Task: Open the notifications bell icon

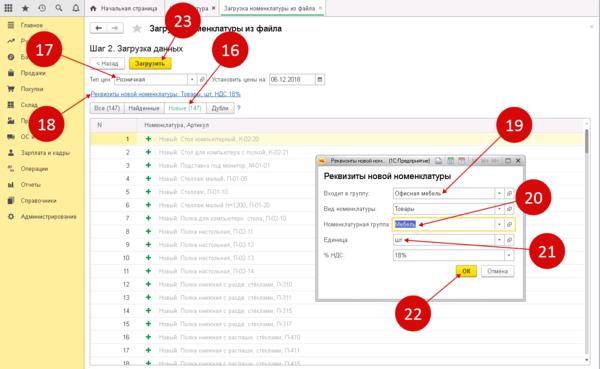Action: click(76, 8)
